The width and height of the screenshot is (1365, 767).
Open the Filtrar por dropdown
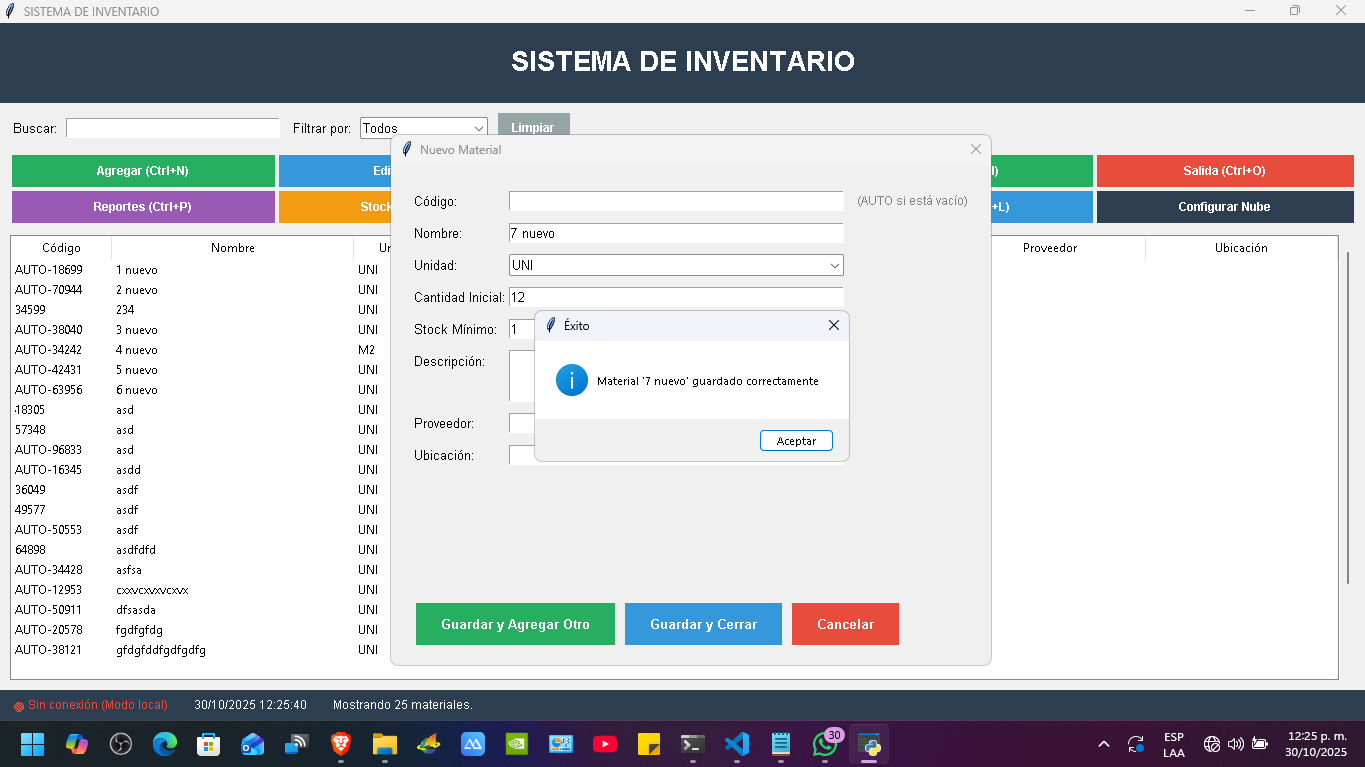tap(478, 129)
